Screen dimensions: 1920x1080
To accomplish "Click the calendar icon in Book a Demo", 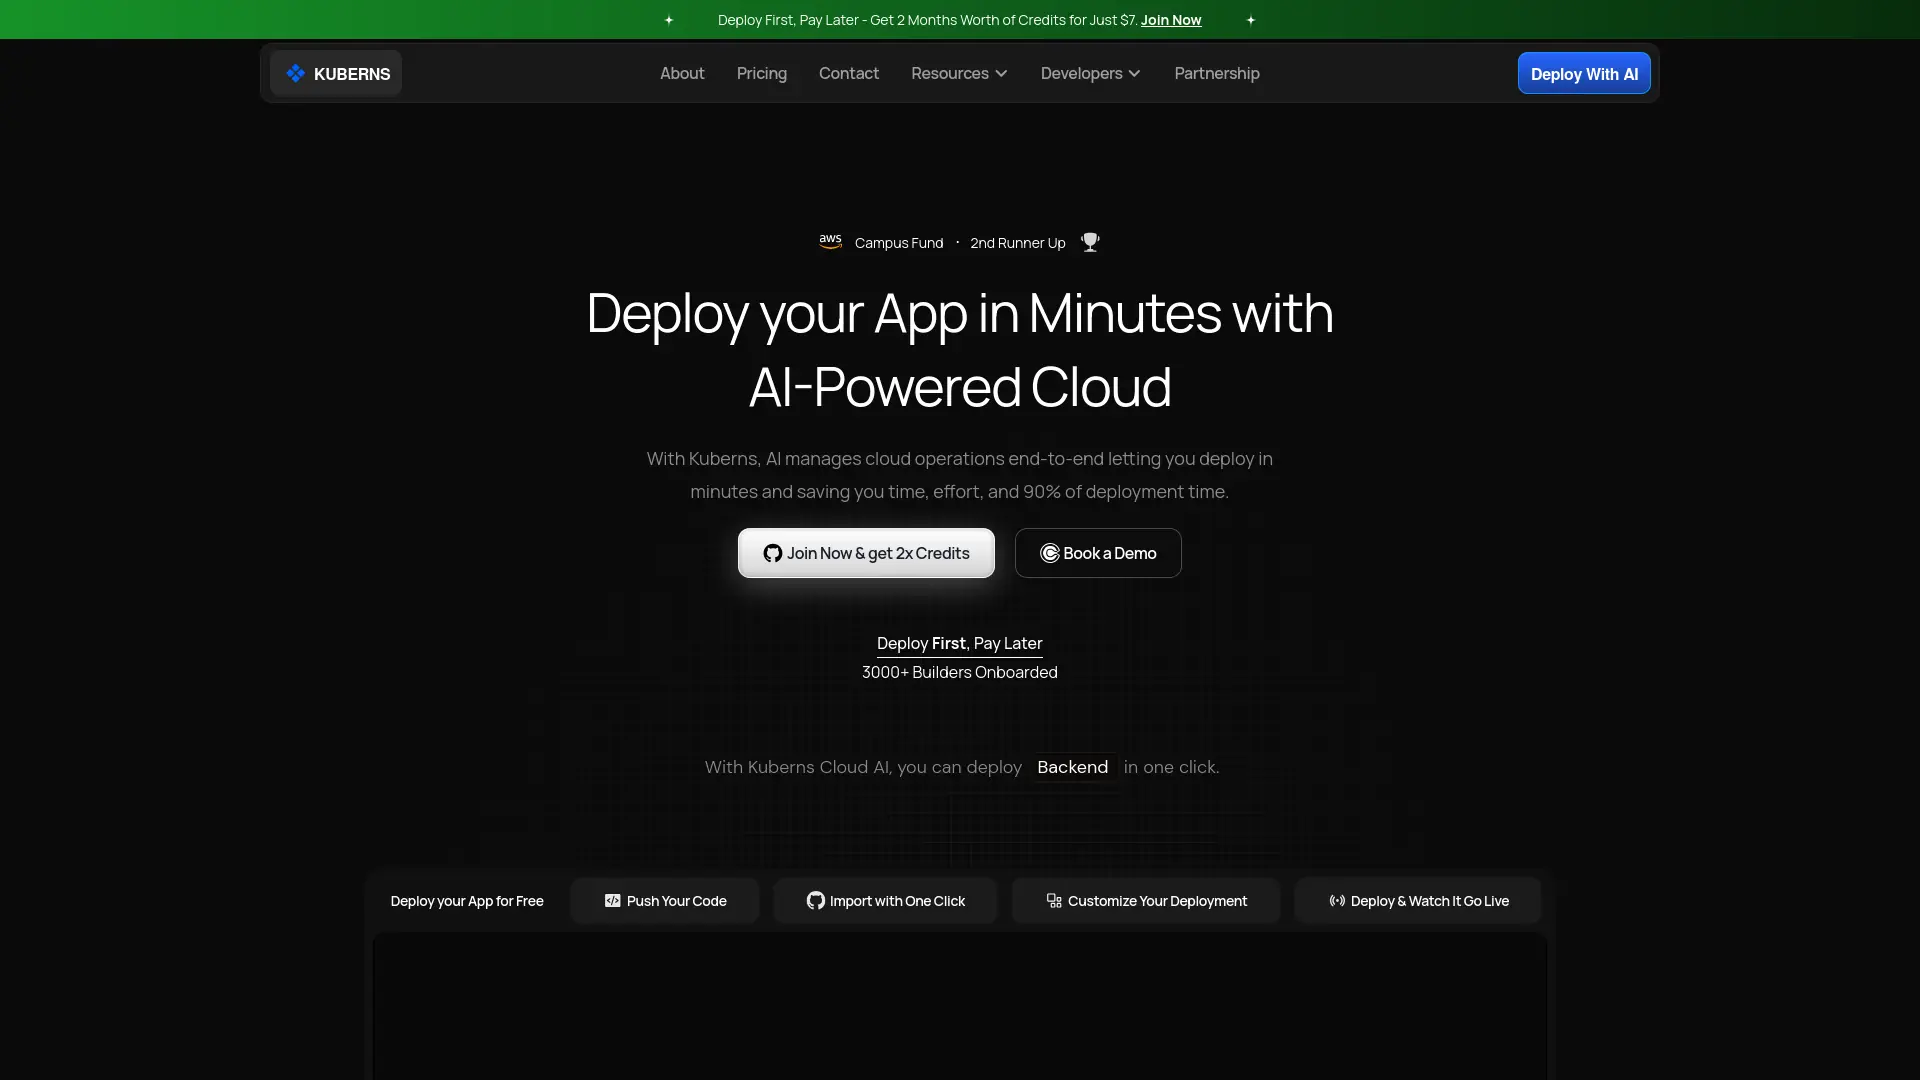I will tap(1050, 553).
